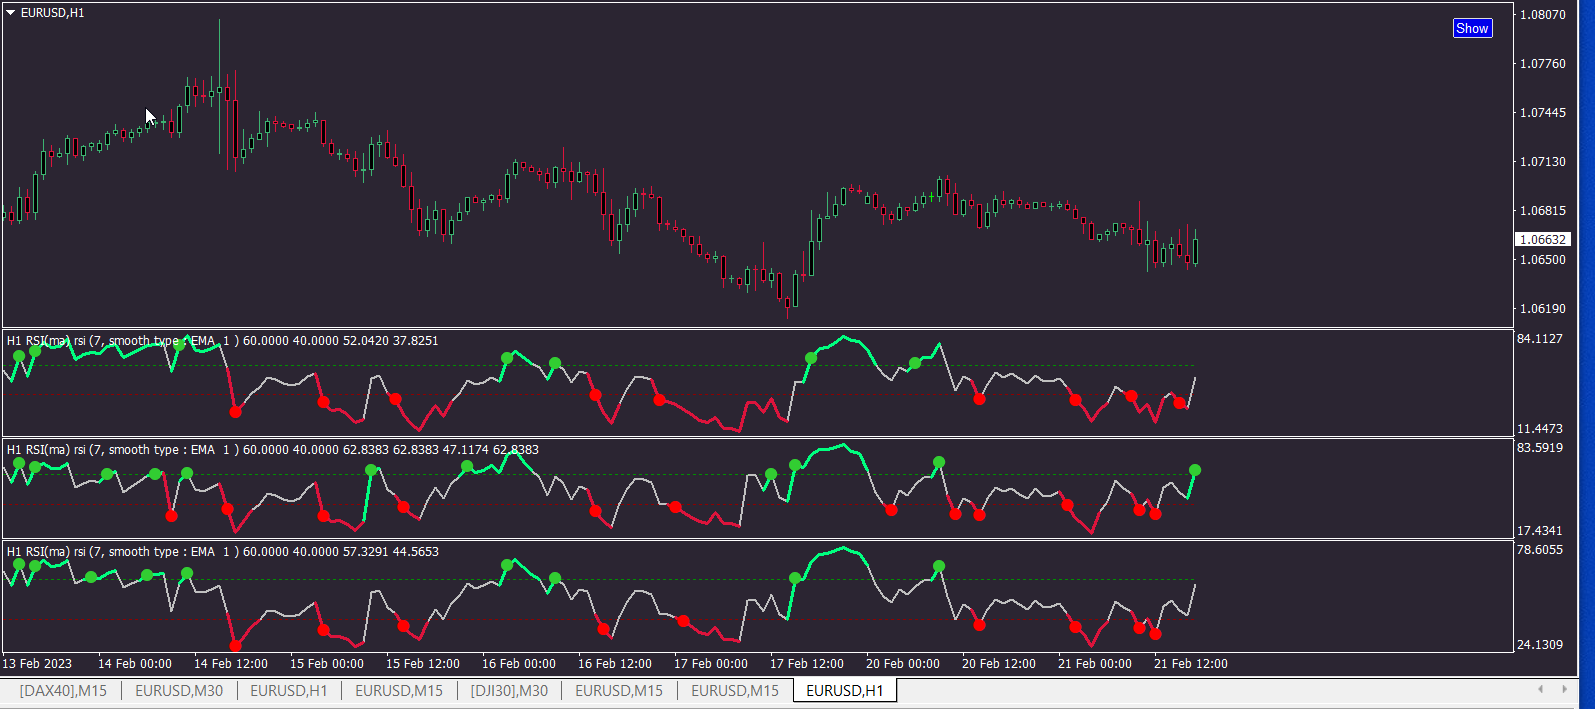Click the 1.06500 price scale value
The width and height of the screenshot is (1595, 709).
[x=1543, y=260]
